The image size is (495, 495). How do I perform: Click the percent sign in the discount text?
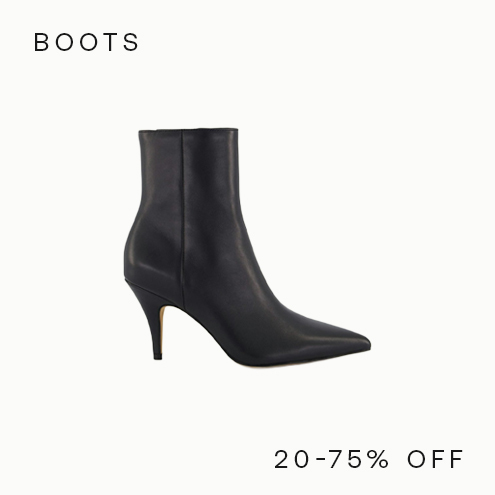click(x=379, y=459)
